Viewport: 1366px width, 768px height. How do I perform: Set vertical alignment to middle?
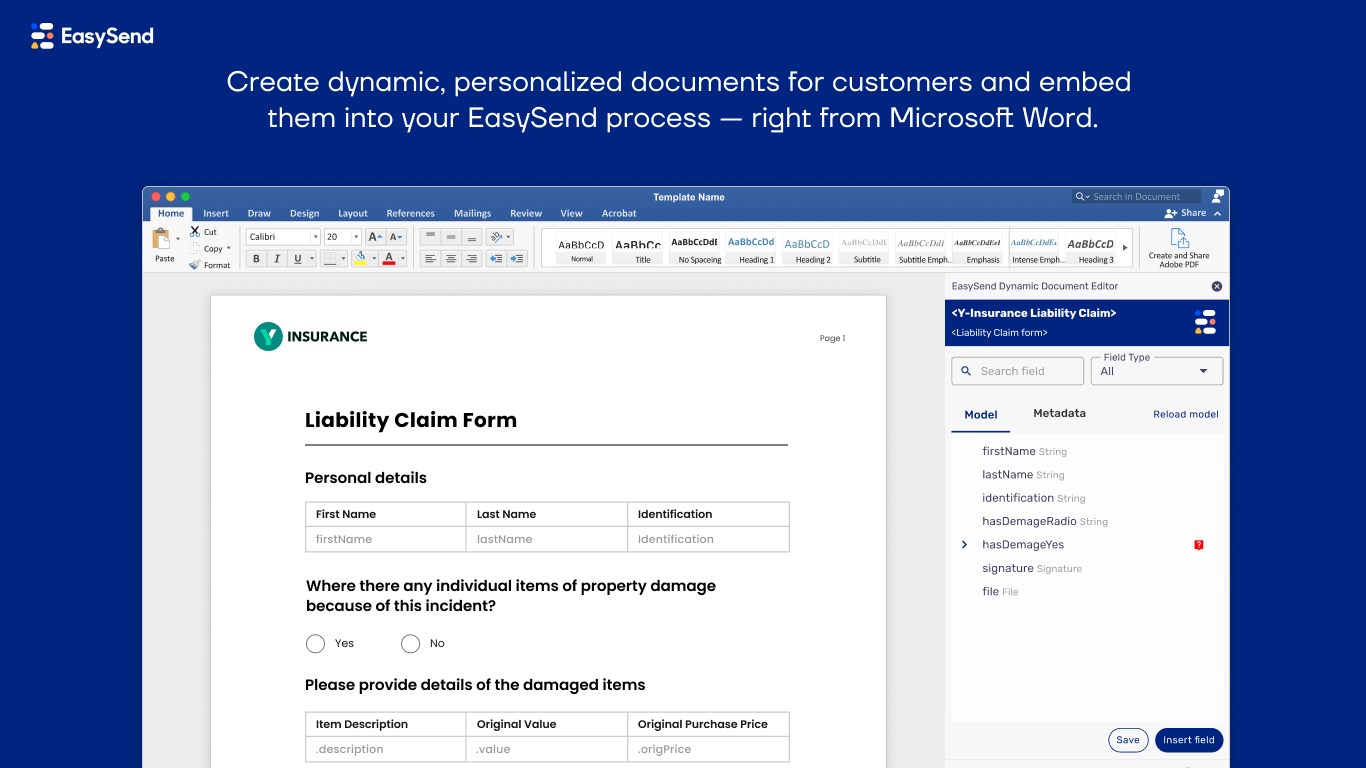[451, 237]
